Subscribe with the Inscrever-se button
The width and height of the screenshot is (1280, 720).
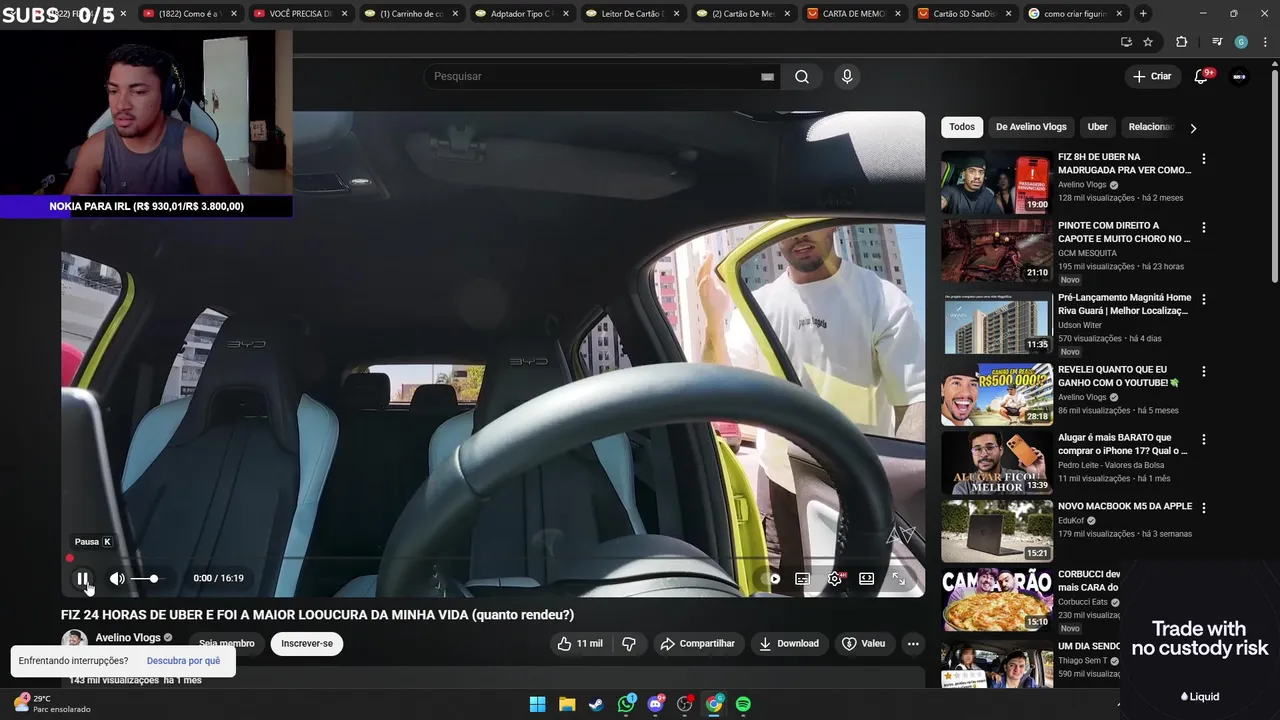click(307, 644)
